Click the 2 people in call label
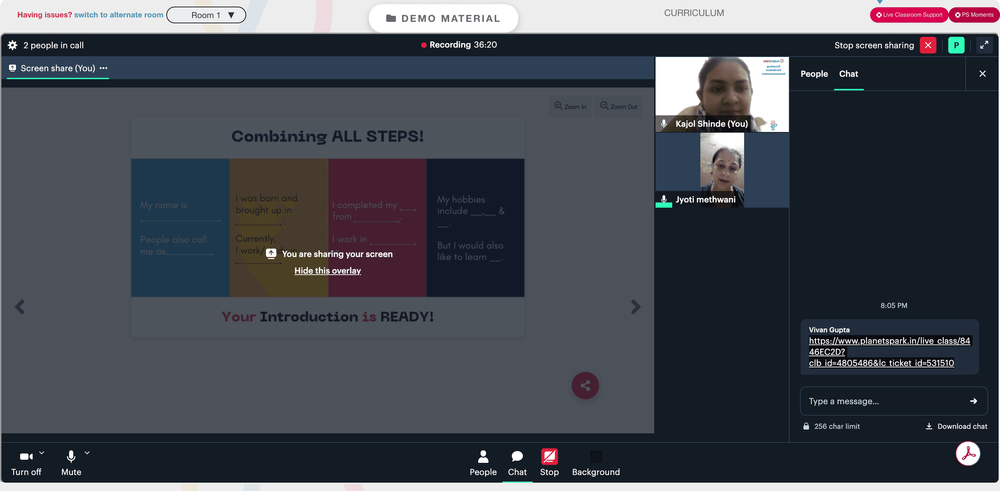The height and width of the screenshot is (491, 1000). (x=54, y=45)
